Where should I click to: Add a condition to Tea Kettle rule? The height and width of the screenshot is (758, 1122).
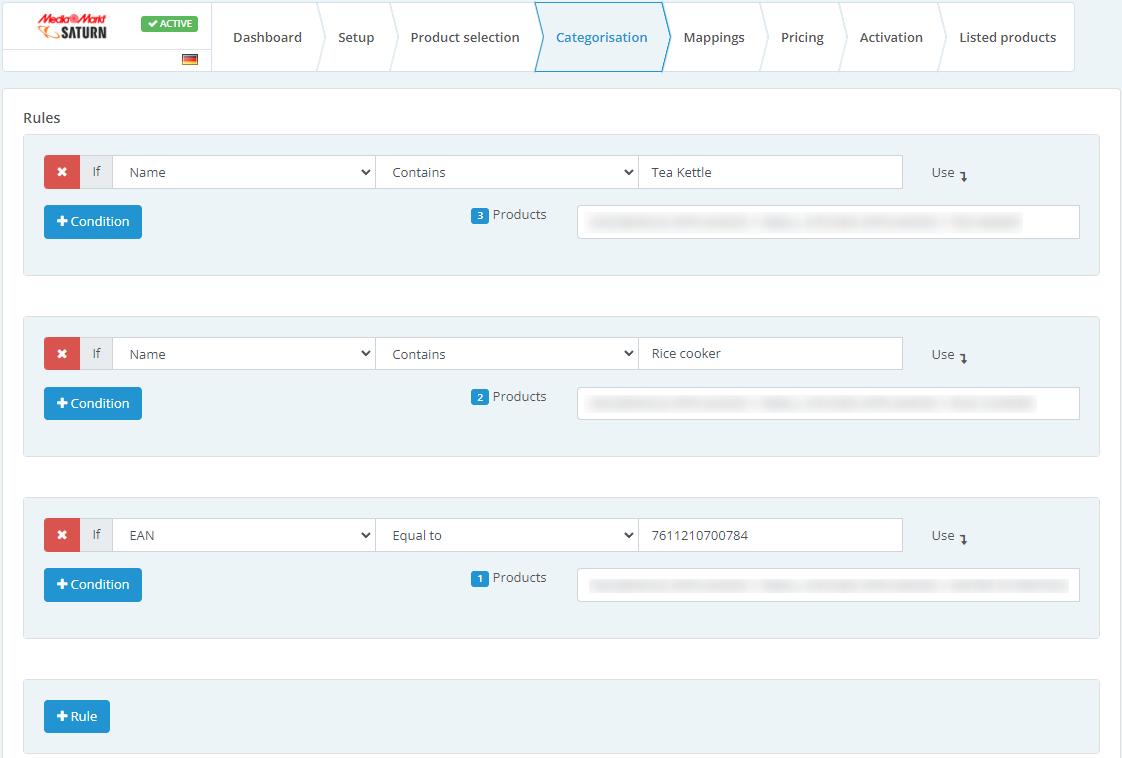[x=93, y=222]
